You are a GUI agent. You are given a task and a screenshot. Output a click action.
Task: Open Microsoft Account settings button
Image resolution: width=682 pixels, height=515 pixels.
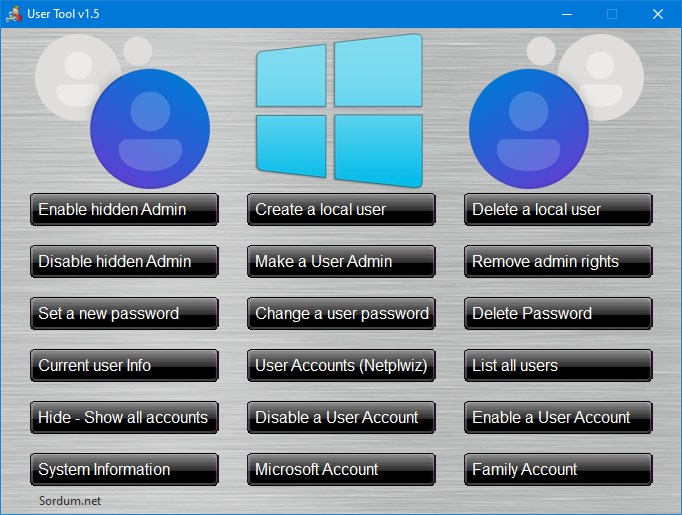click(x=341, y=469)
